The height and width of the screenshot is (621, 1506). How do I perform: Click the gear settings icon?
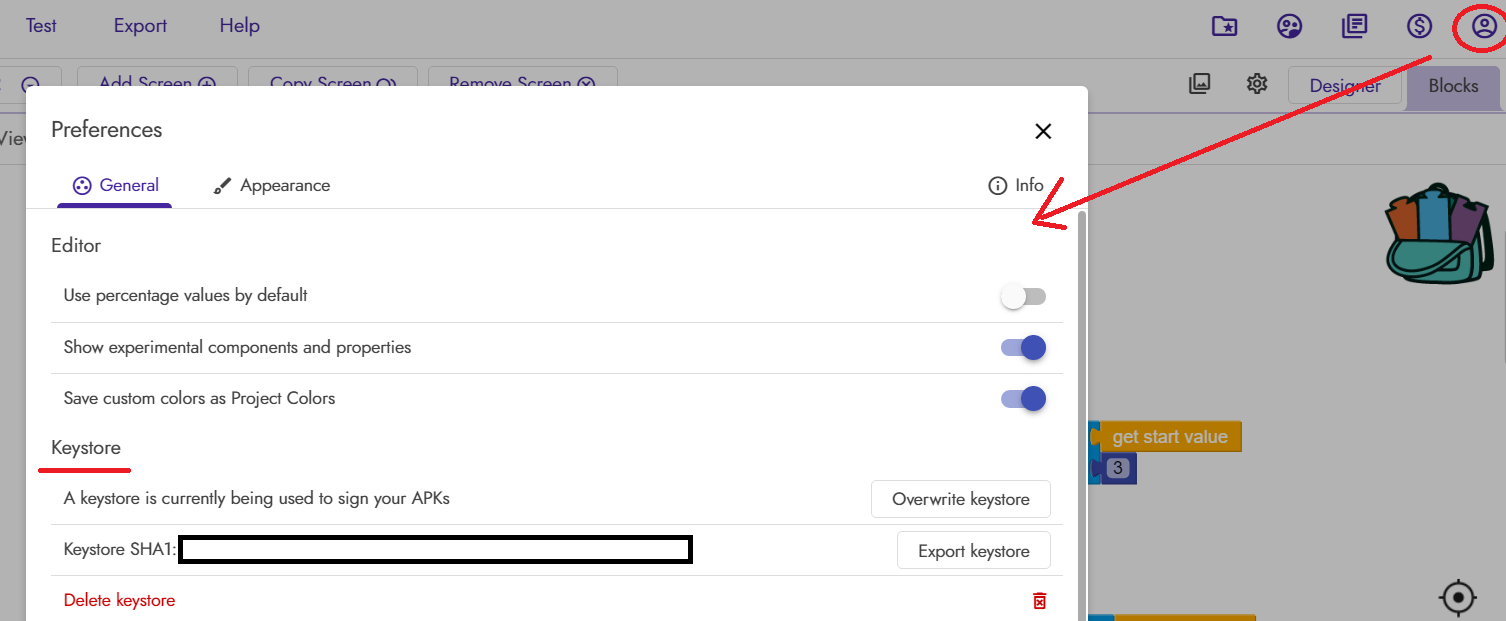[1257, 84]
